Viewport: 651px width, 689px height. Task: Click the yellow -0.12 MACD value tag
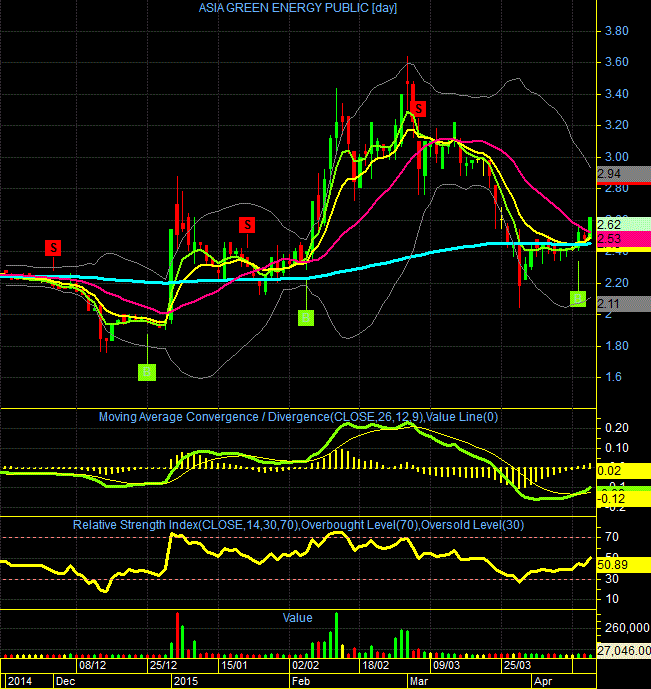(x=624, y=498)
